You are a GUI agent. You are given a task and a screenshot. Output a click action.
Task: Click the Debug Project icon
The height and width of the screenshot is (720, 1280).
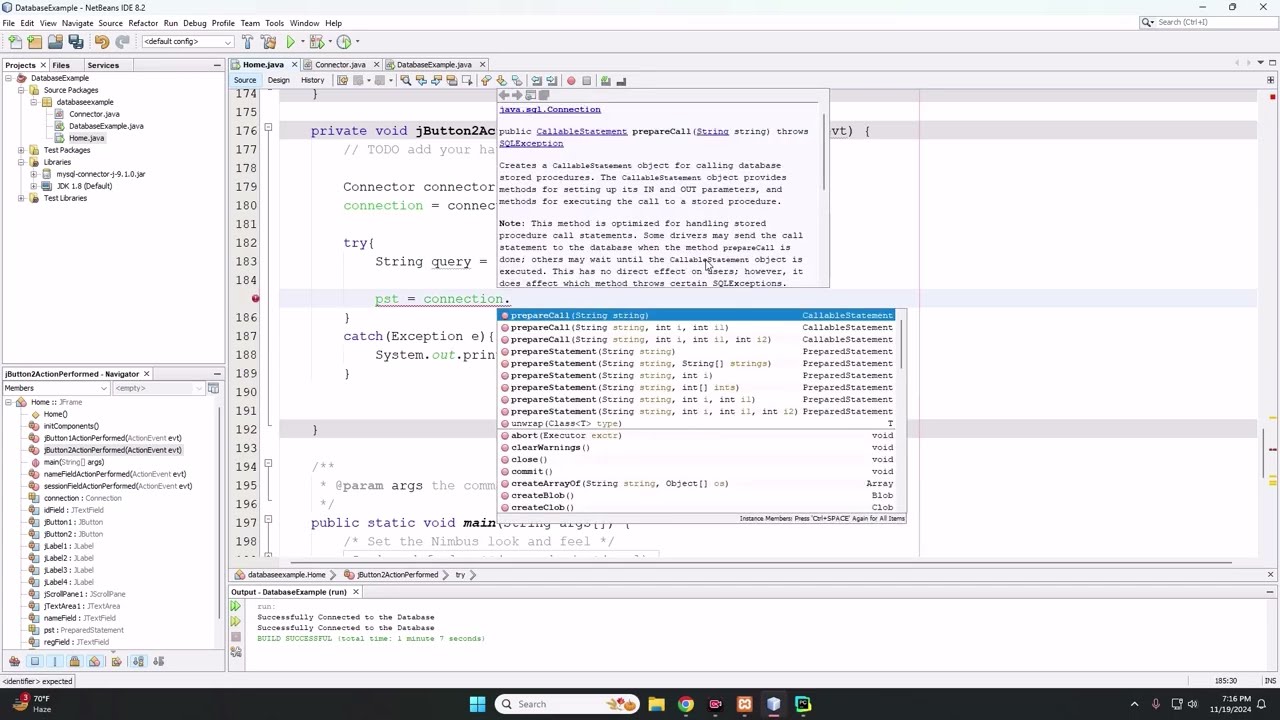click(316, 42)
